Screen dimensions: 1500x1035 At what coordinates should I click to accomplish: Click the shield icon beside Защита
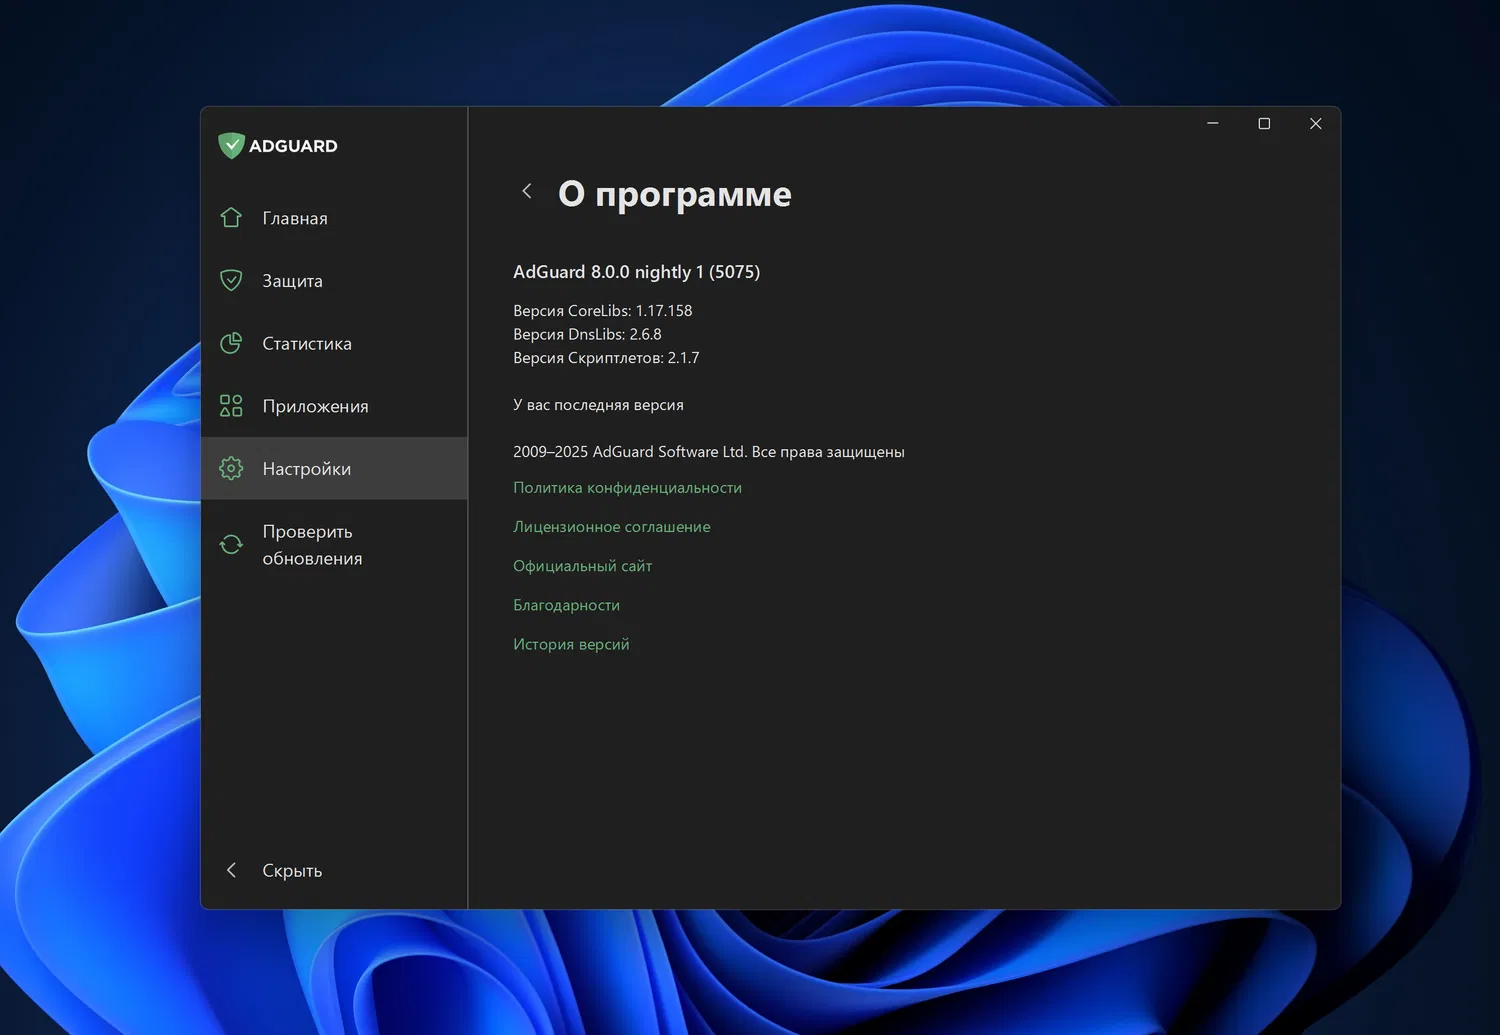231,281
